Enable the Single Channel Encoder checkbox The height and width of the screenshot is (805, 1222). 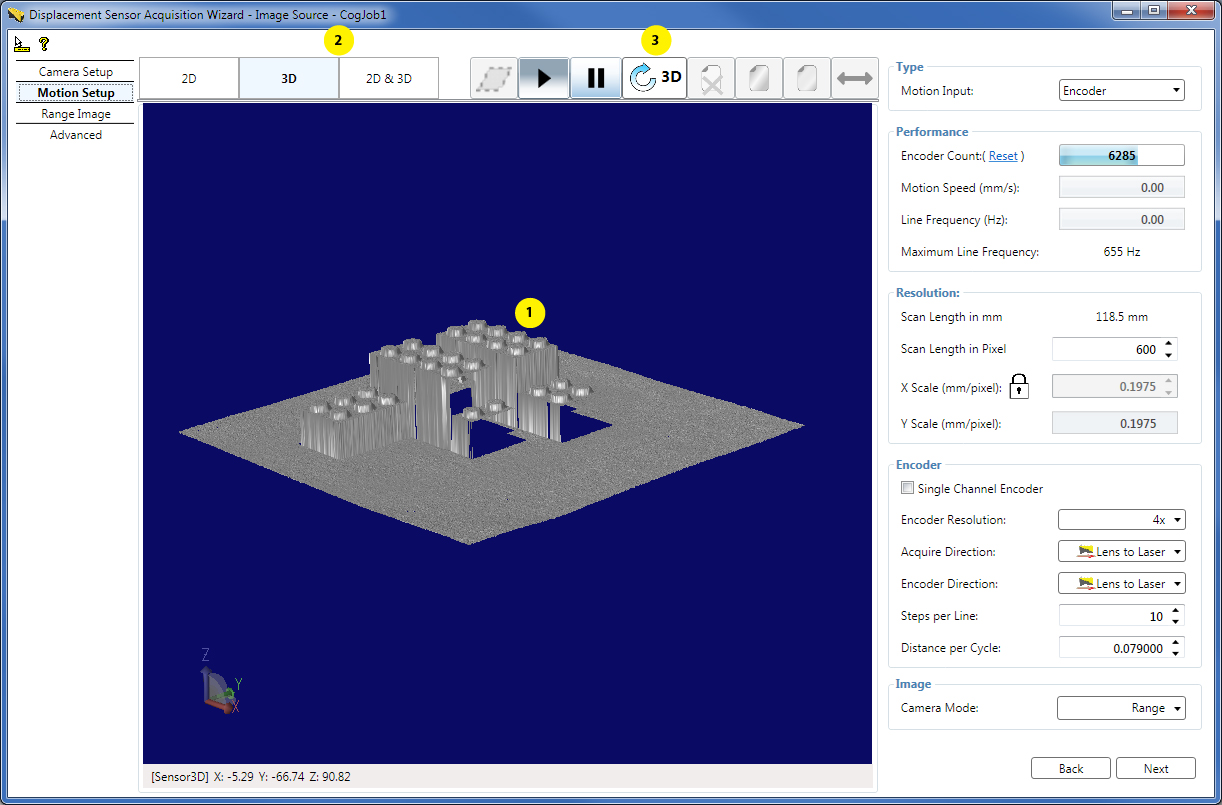coord(907,487)
